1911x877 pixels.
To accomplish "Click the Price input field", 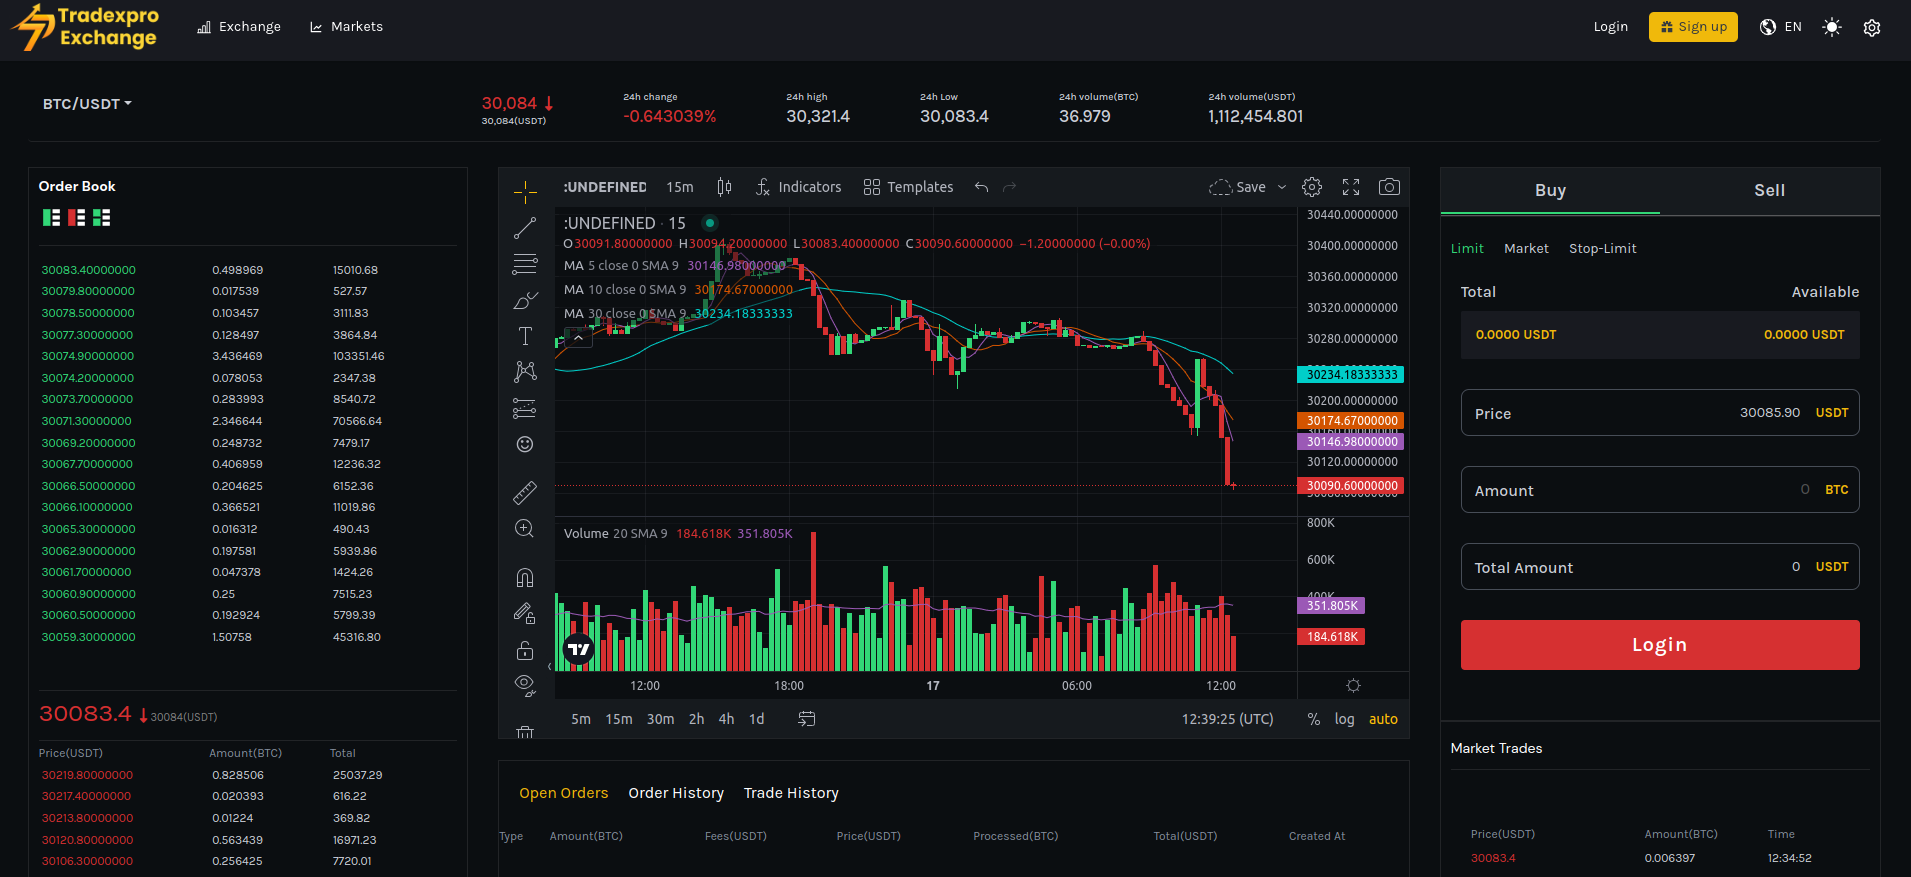I will [x=1659, y=413].
